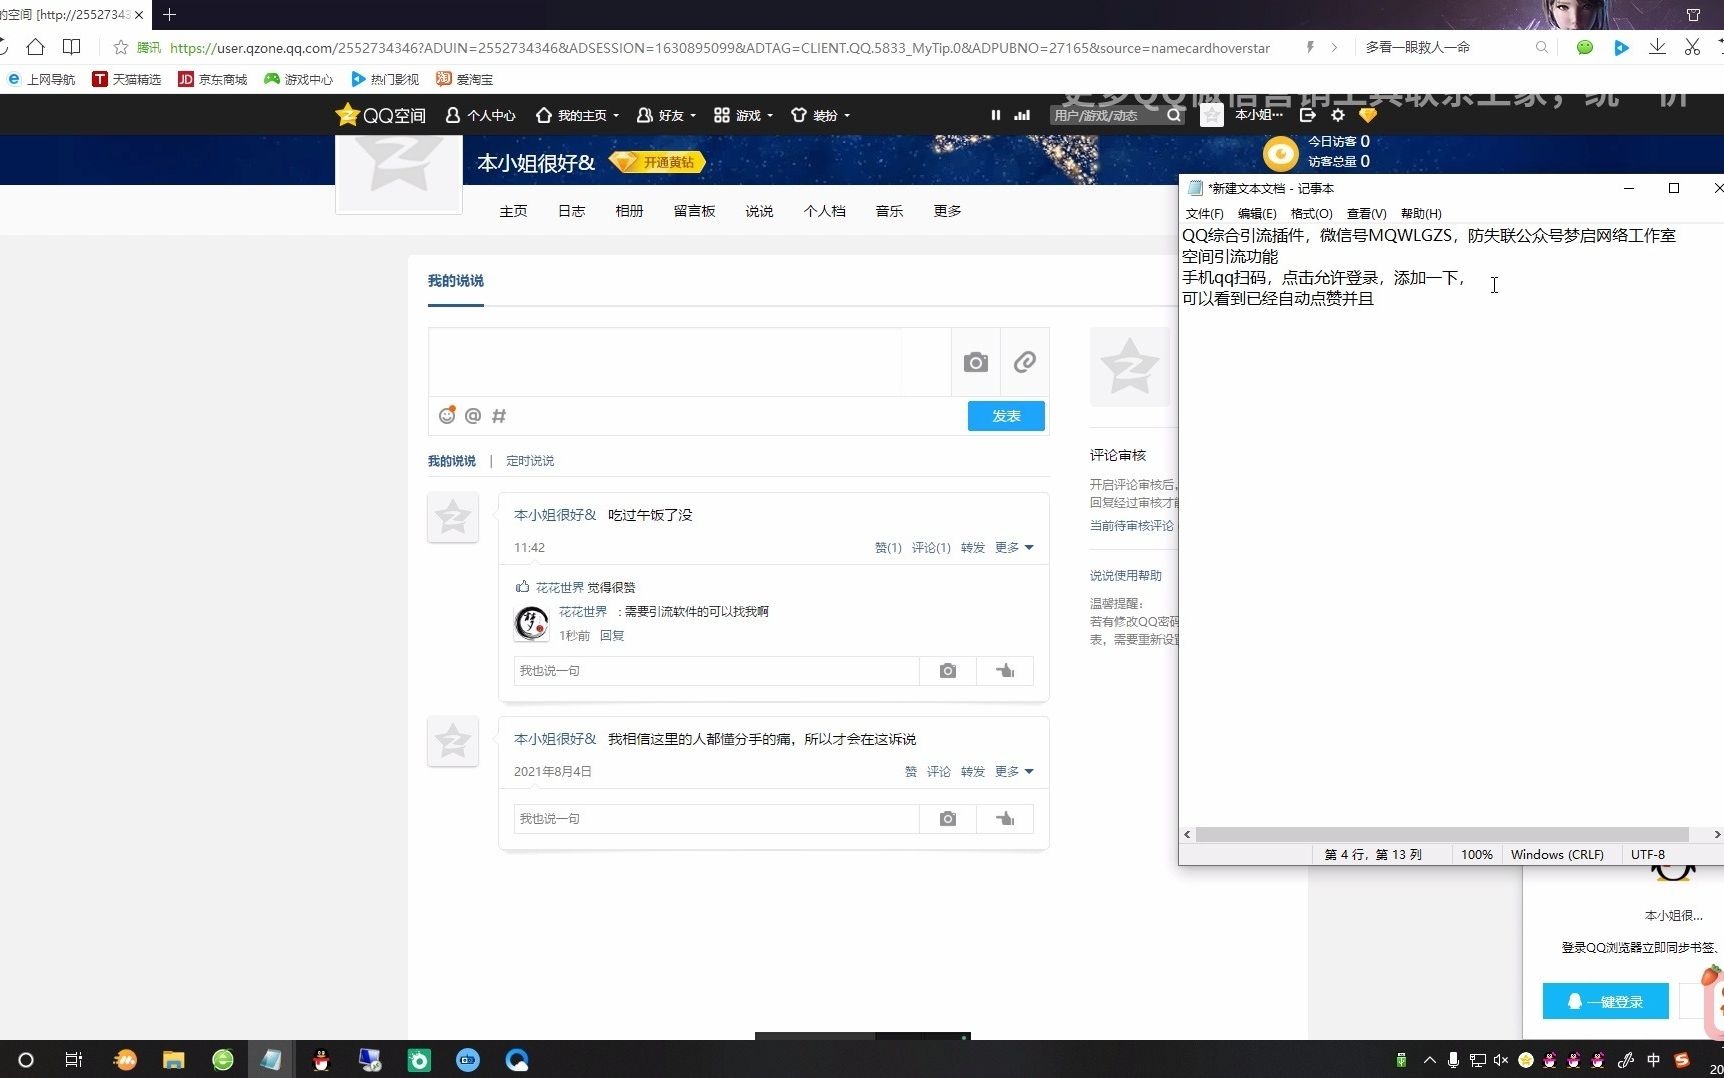
Task: Click 转发 on the 2021年8月4日 post
Action: click(973, 771)
